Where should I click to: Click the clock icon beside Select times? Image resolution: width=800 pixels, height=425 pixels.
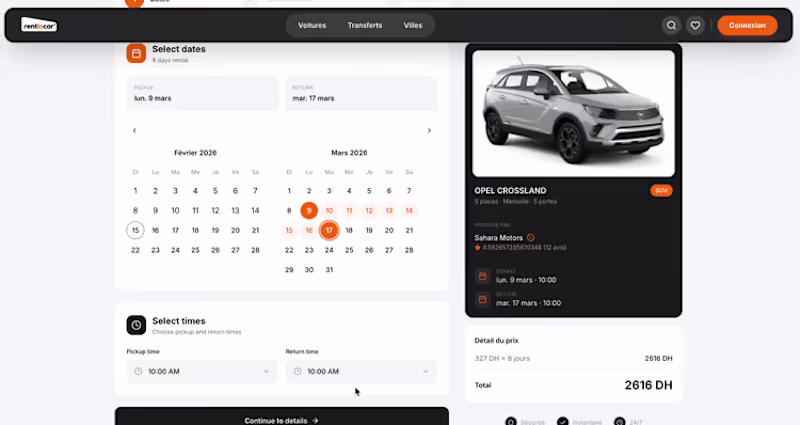pyautogui.click(x=136, y=325)
